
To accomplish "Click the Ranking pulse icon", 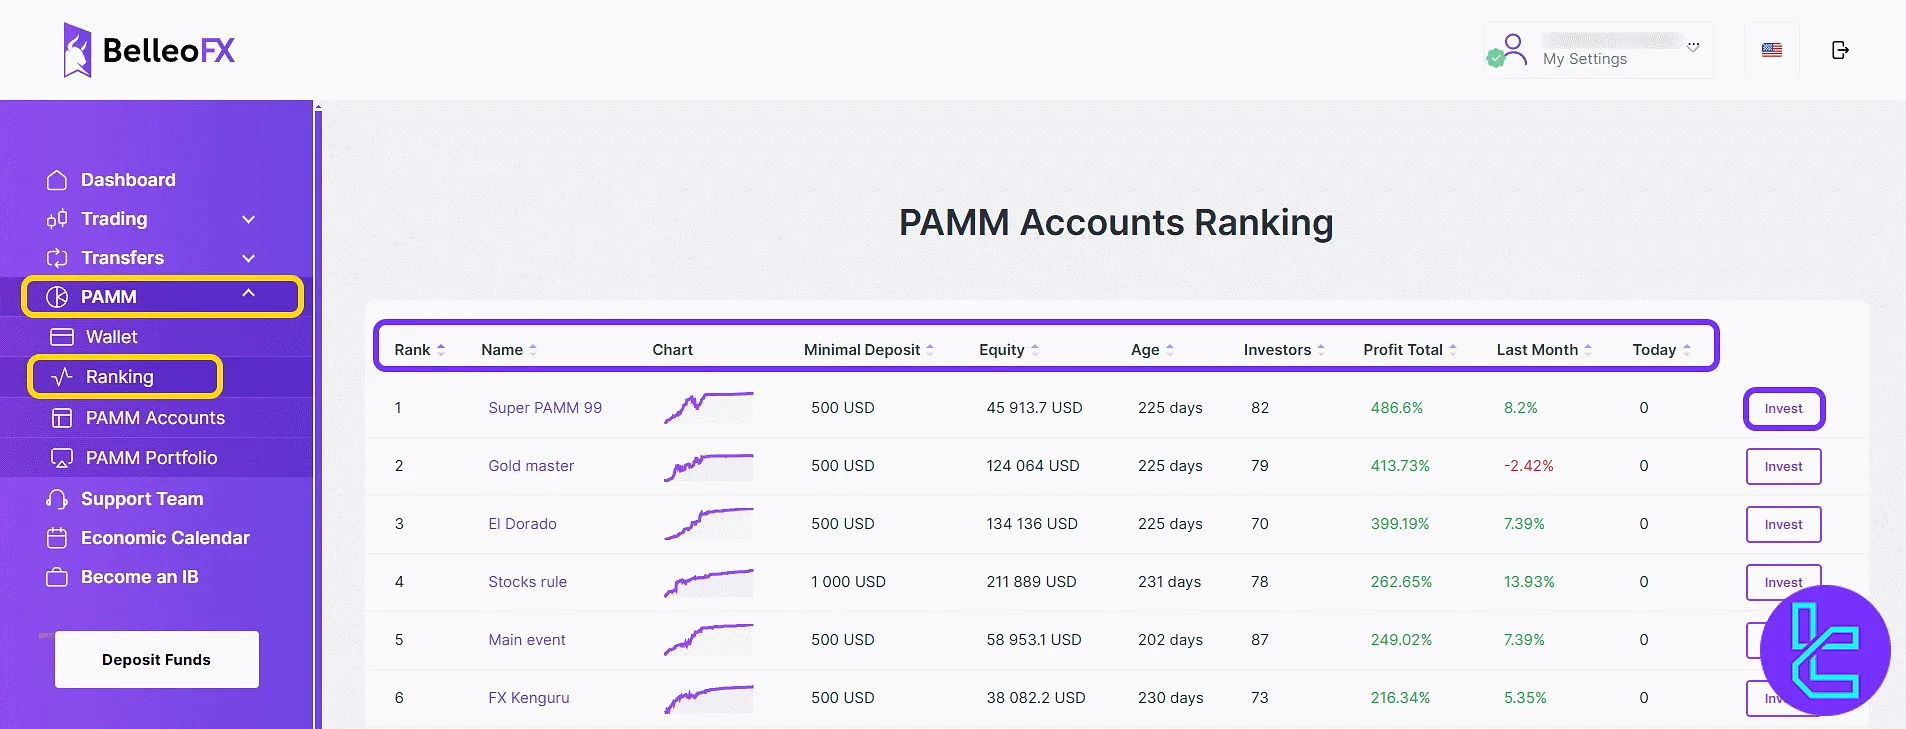I will coord(62,377).
